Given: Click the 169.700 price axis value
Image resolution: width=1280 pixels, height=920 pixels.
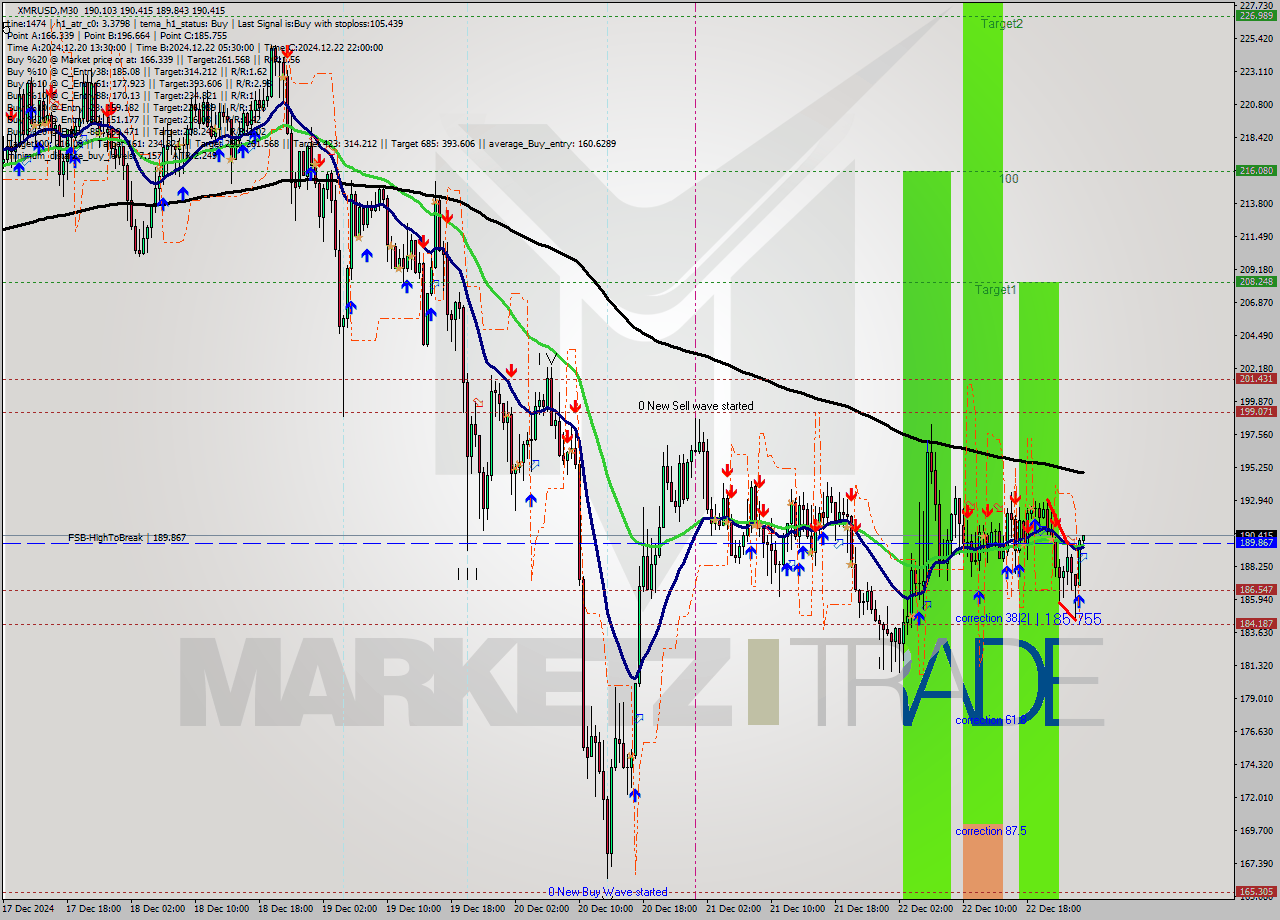Looking at the screenshot, I should 1256,831.
